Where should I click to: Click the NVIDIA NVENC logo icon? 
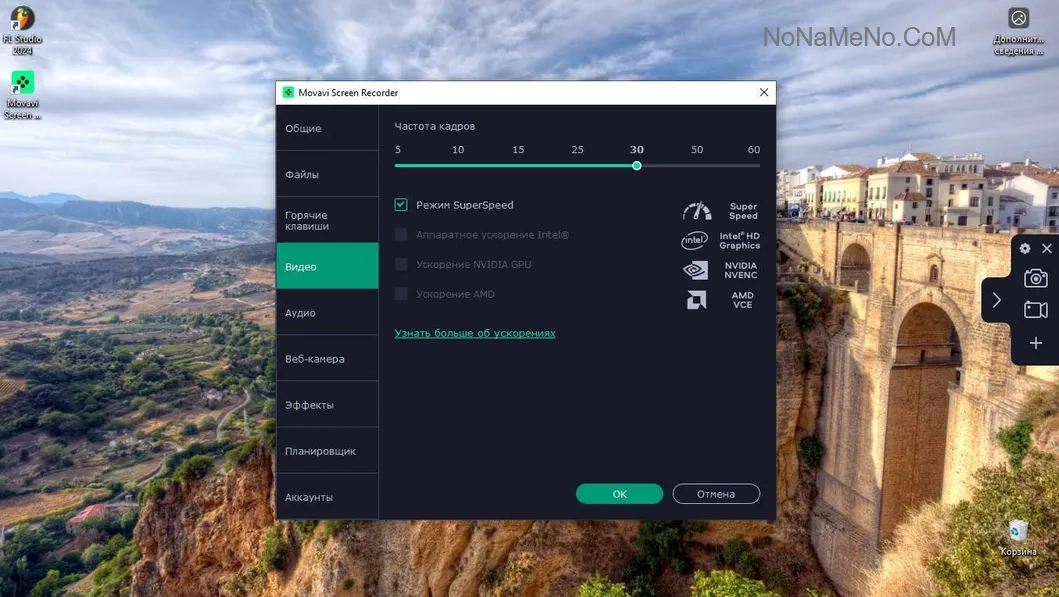point(696,270)
